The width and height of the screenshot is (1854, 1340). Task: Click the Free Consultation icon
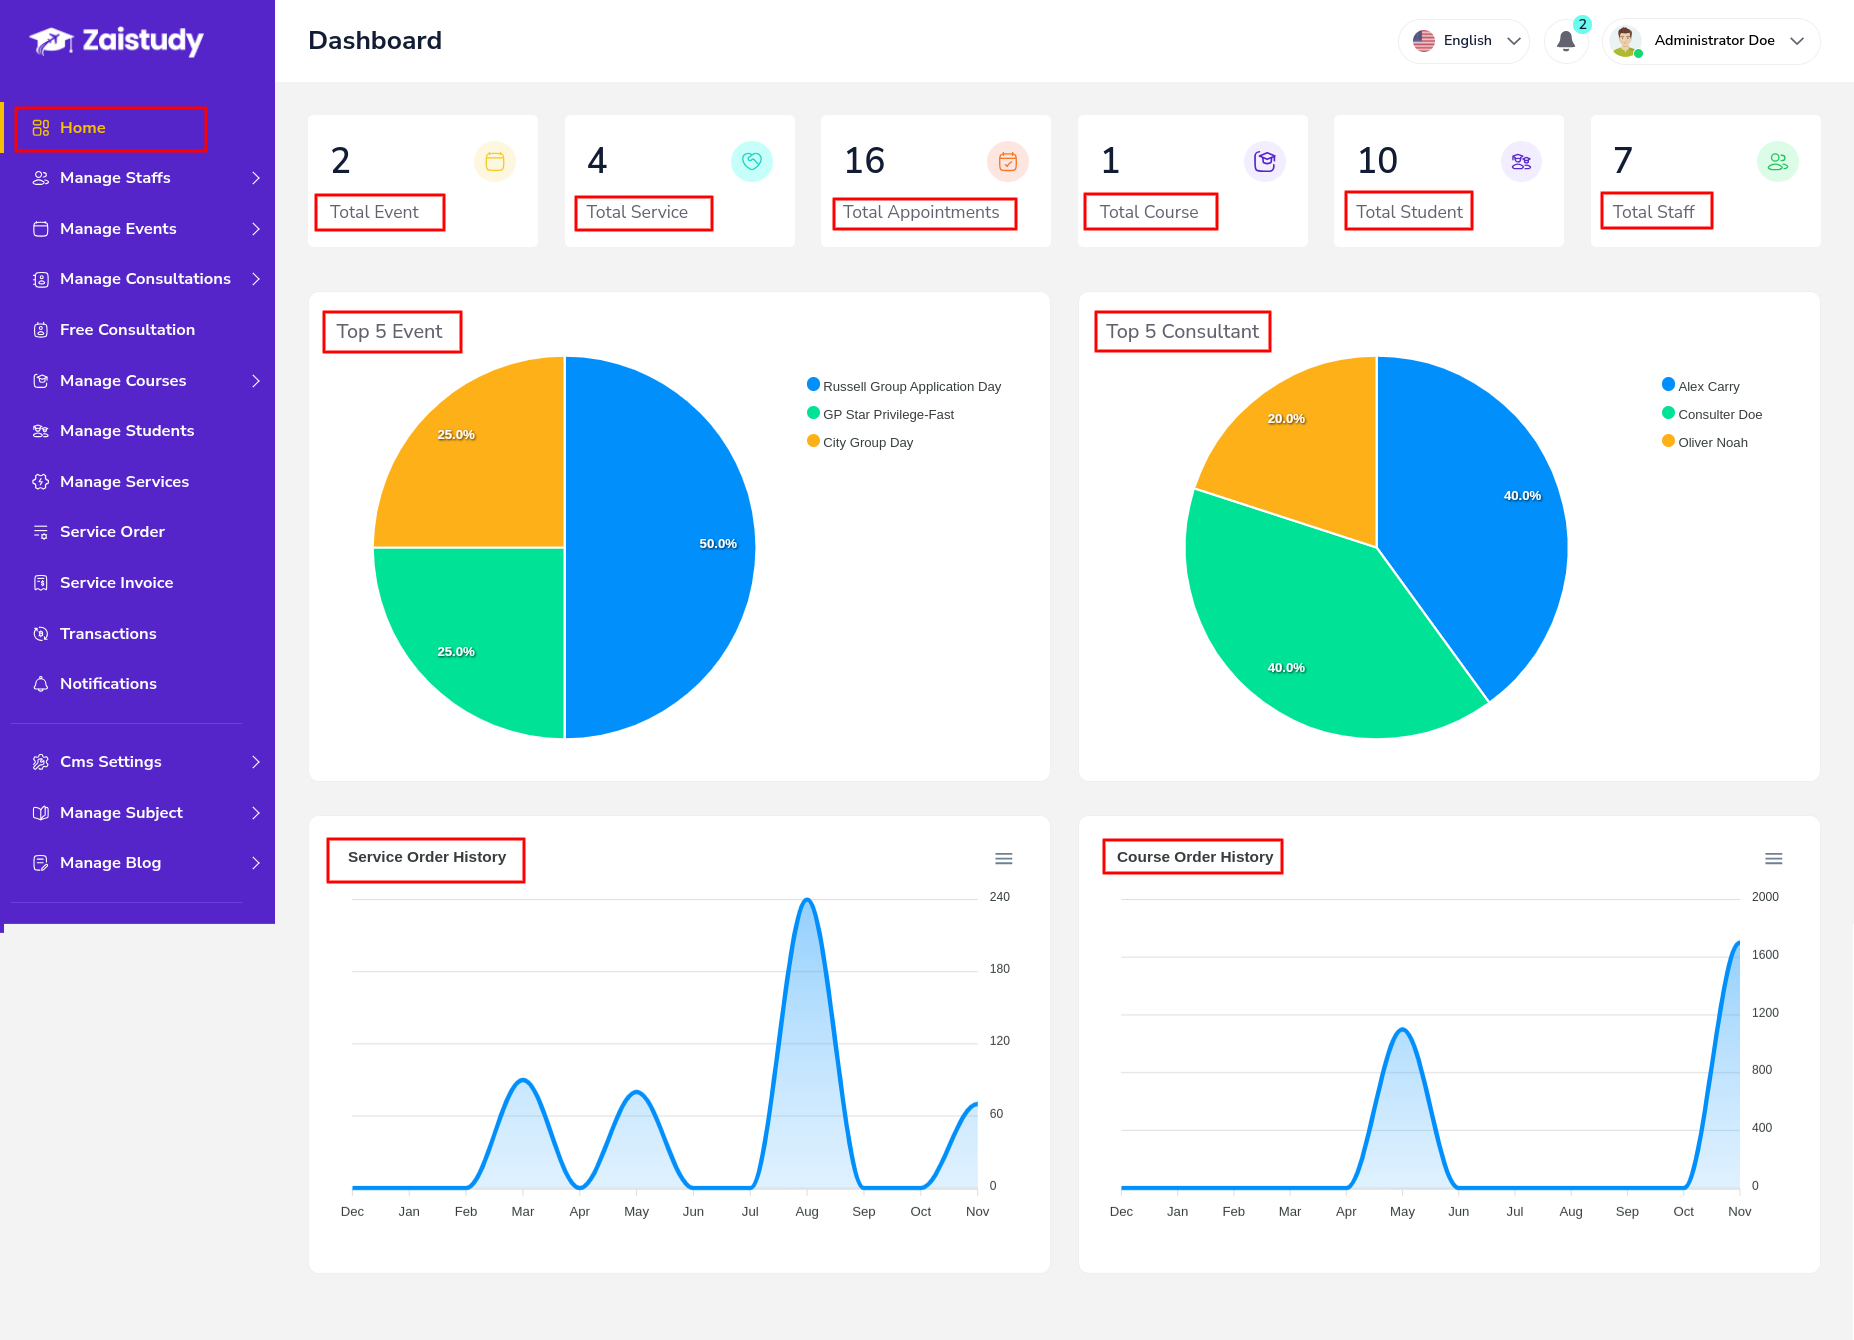(41, 330)
